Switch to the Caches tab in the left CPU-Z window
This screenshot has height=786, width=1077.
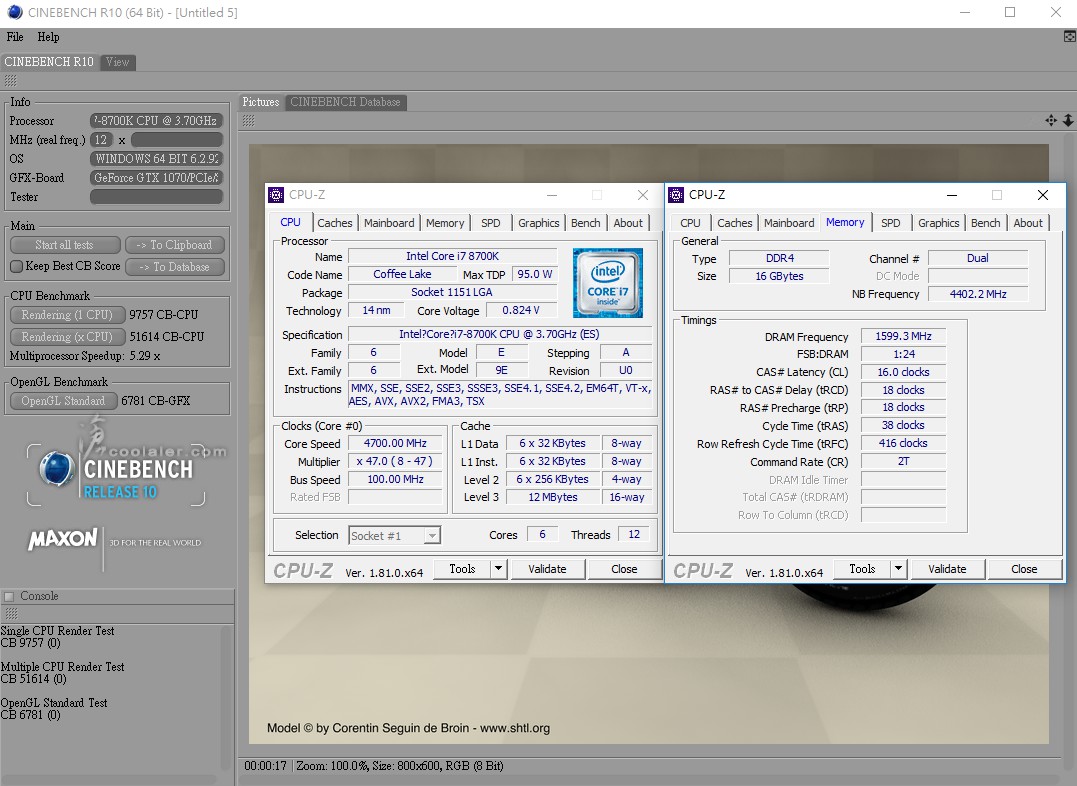point(334,223)
